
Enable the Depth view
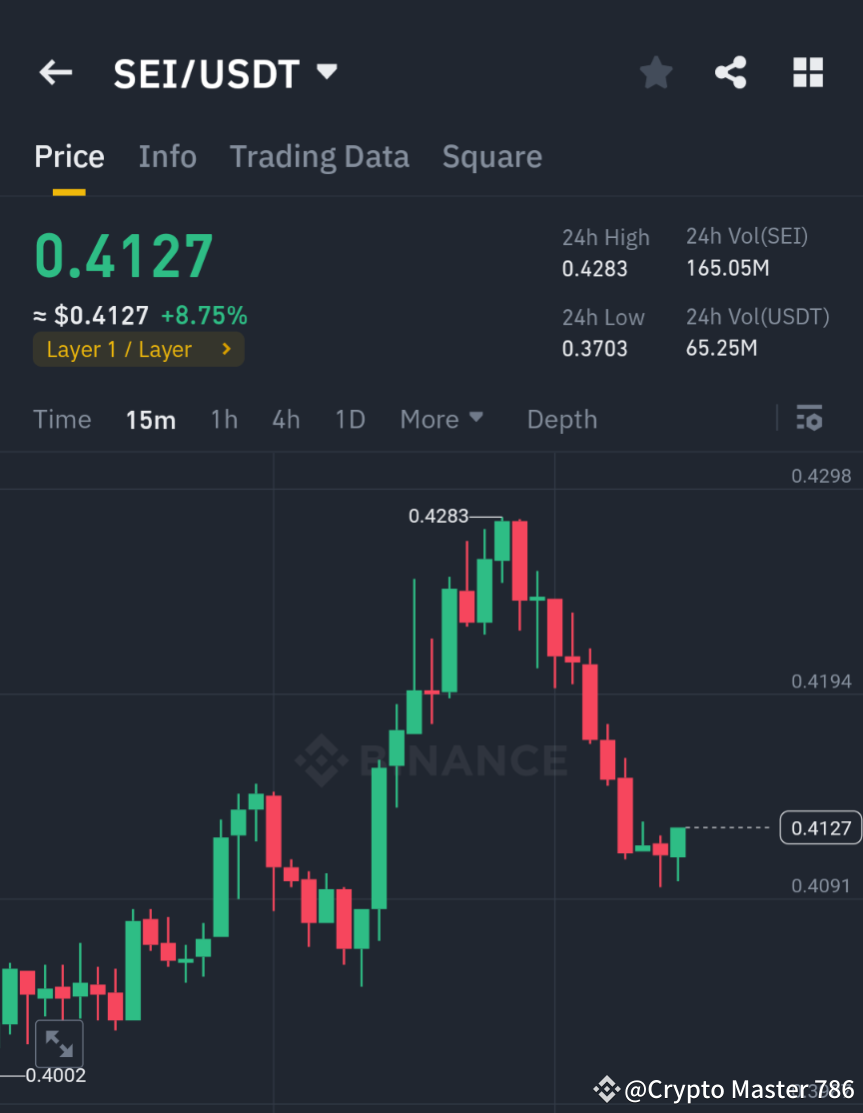(x=561, y=419)
